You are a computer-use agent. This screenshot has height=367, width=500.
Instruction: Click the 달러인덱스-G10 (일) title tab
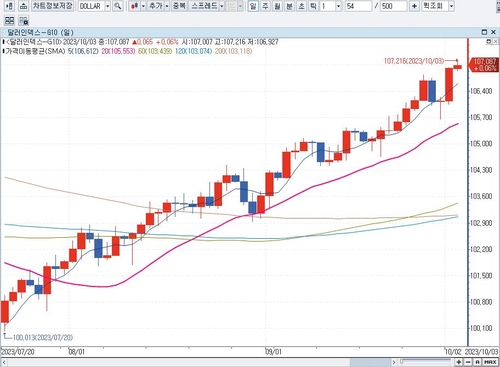tap(40, 32)
